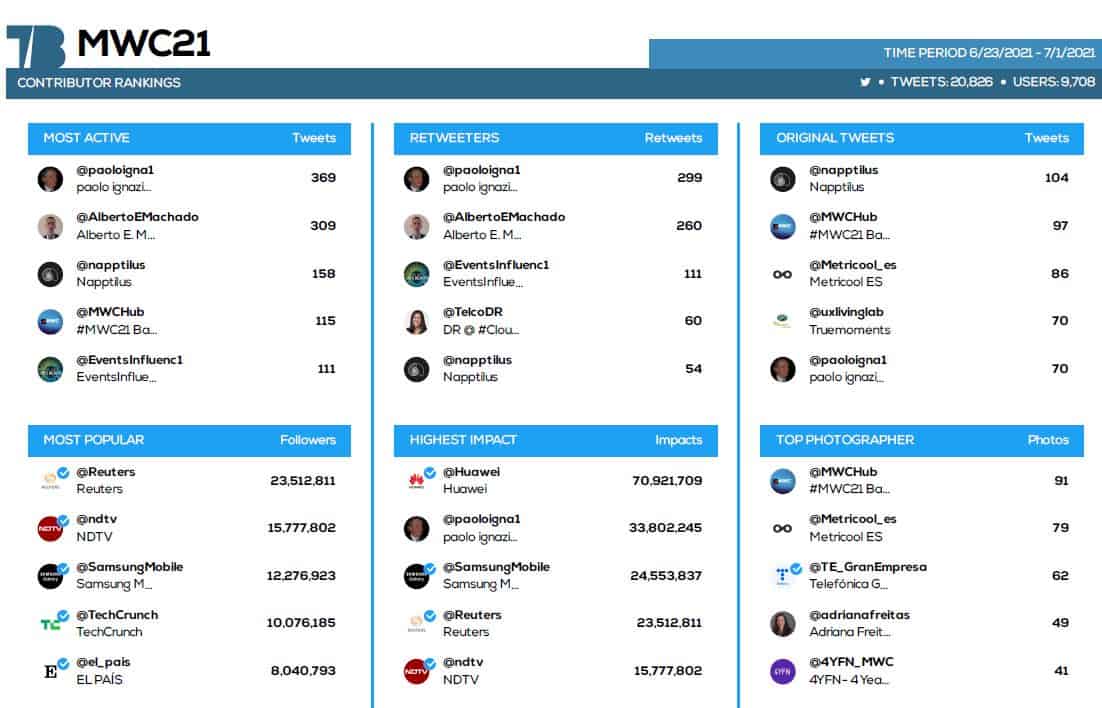
Task: Click the TB logo icon beside MWC21
Action: (36, 47)
